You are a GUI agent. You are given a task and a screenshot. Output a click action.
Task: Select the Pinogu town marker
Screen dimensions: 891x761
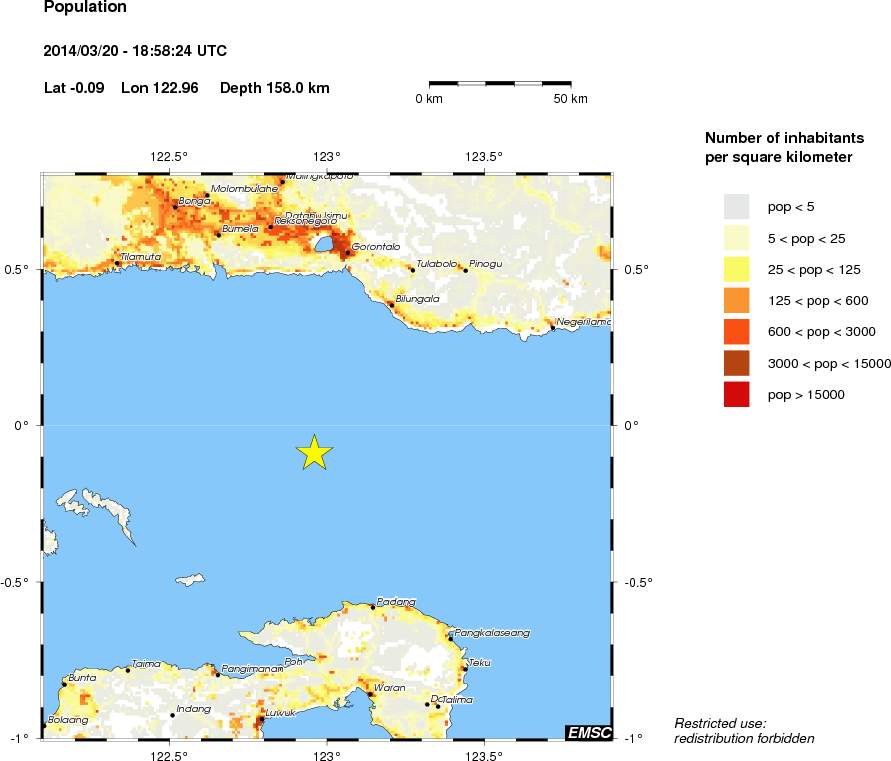465,269
